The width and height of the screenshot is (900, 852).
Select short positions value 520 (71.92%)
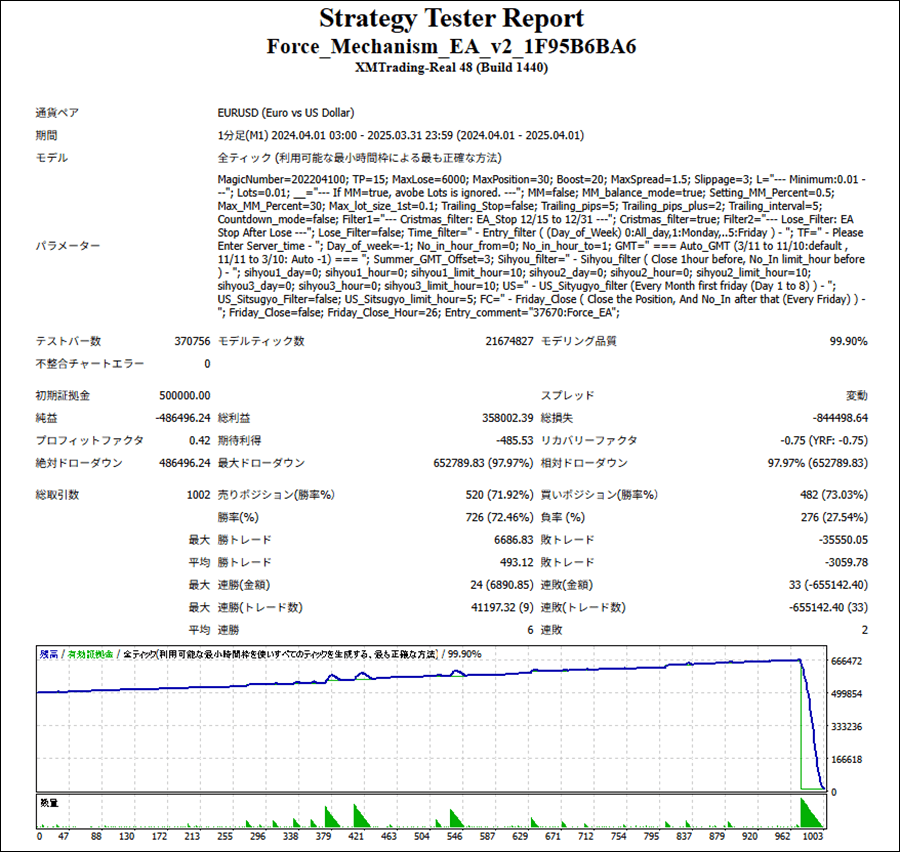point(499,495)
